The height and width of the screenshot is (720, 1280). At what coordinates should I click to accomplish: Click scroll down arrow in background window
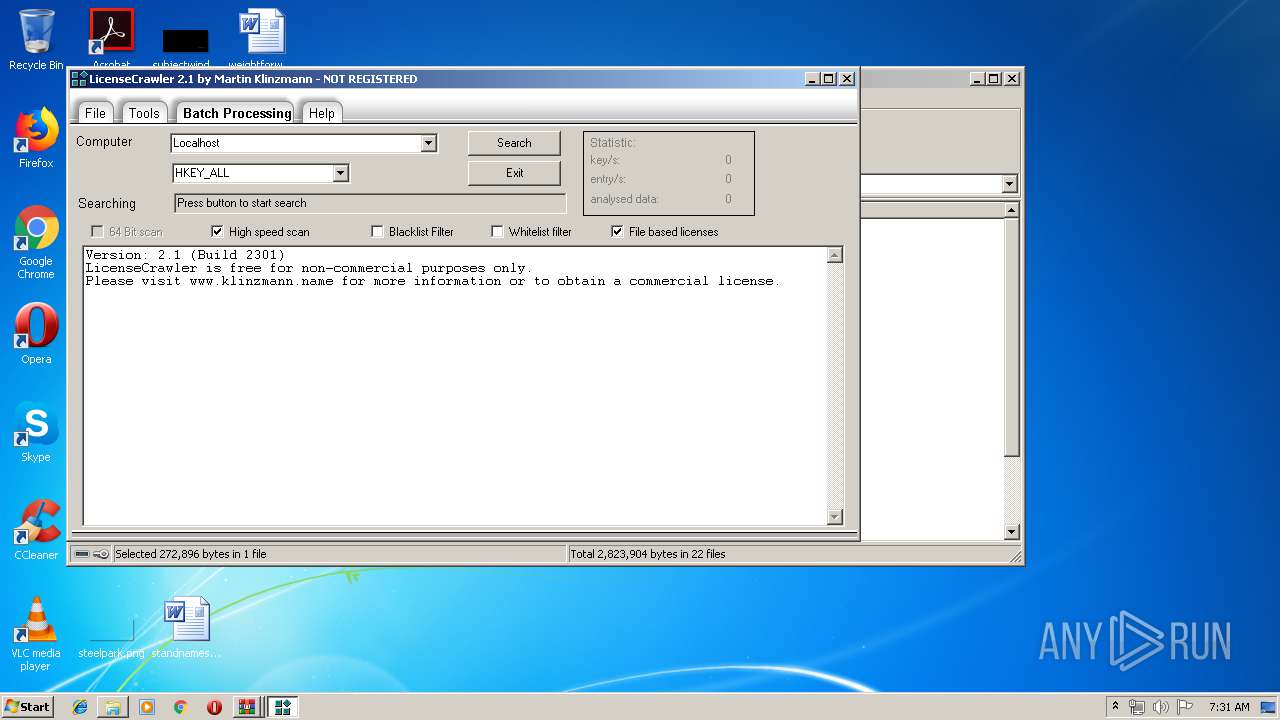click(1011, 532)
